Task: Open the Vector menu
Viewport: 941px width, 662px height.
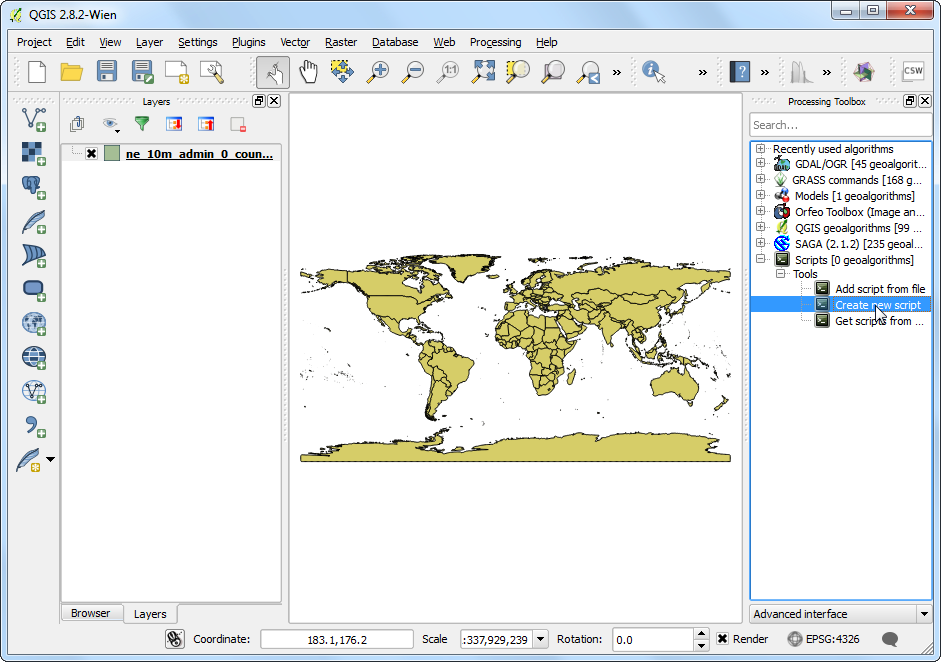Action: coord(295,42)
